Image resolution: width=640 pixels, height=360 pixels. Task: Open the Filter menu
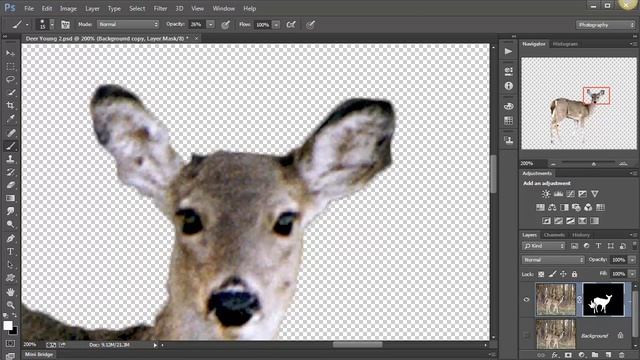coord(160,8)
